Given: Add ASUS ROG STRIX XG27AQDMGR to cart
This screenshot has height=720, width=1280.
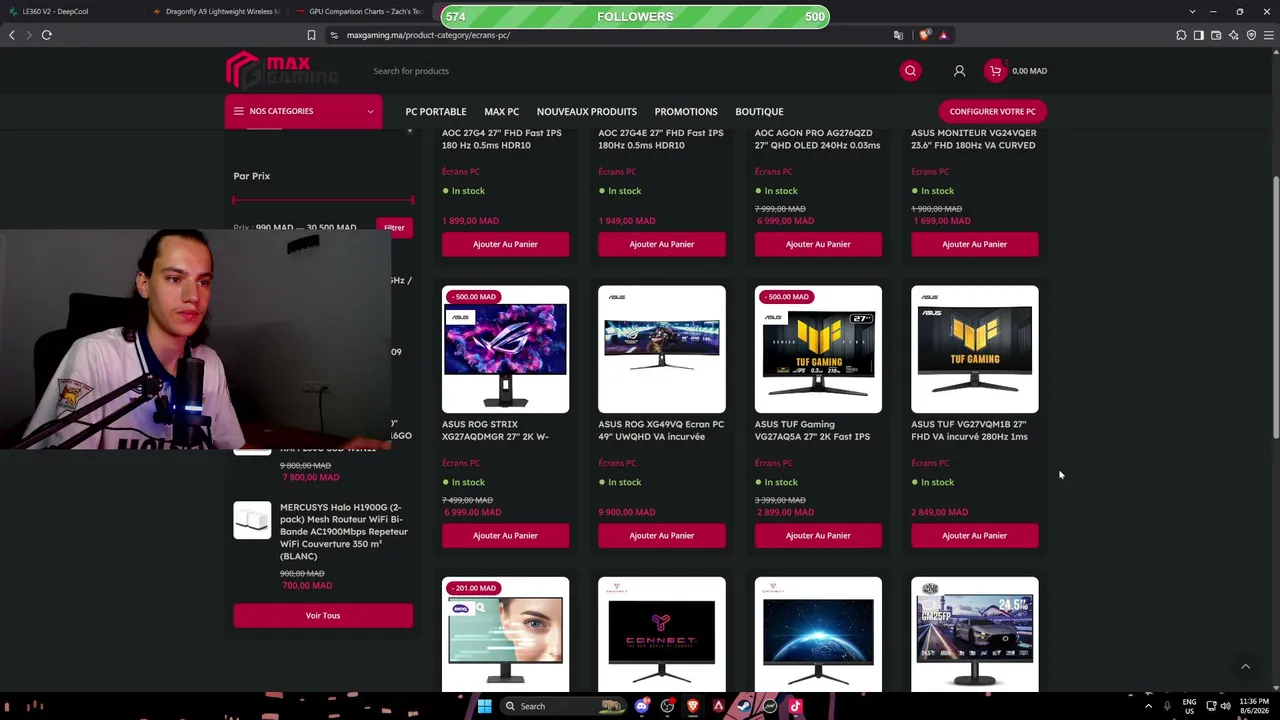Looking at the screenshot, I should coord(505,535).
